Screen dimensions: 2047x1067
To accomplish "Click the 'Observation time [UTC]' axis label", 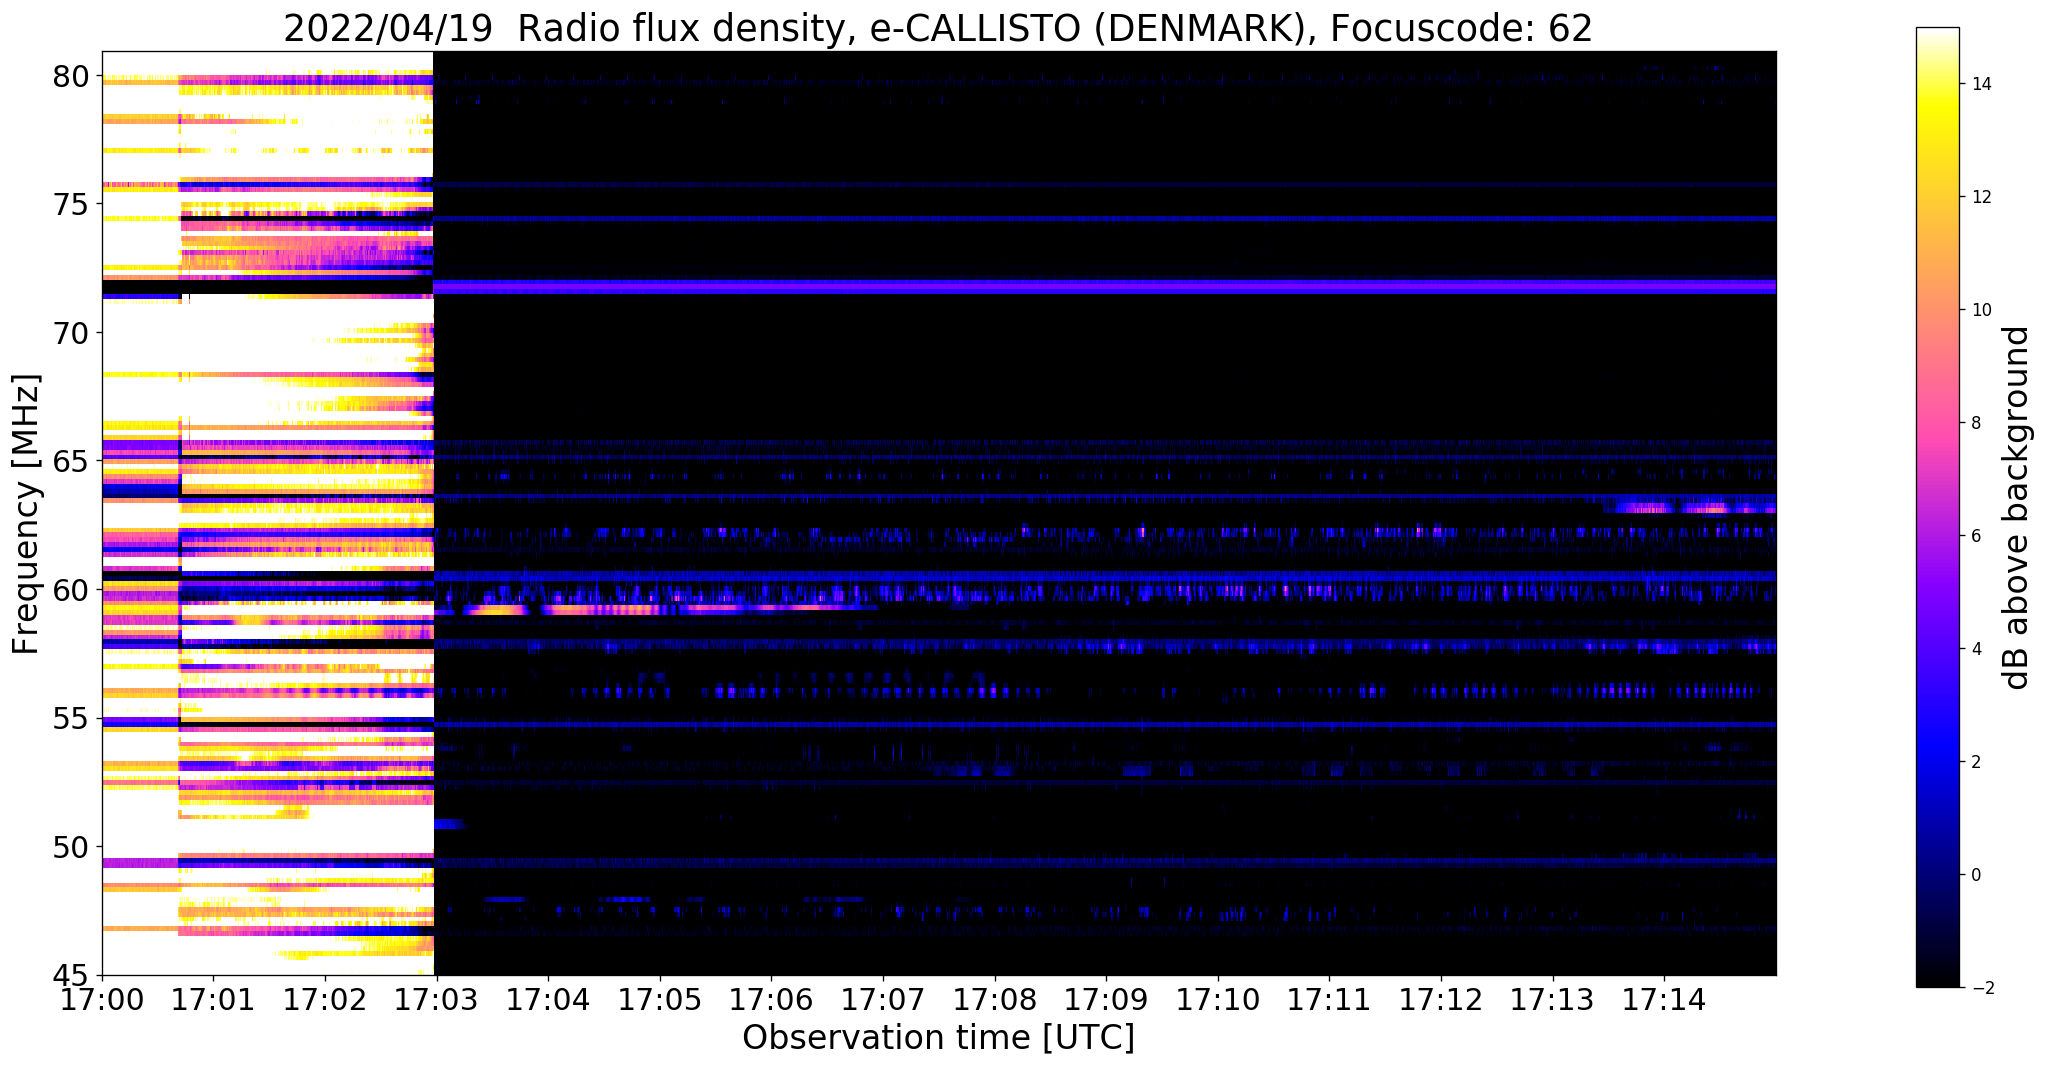I will pos(938,1037).
